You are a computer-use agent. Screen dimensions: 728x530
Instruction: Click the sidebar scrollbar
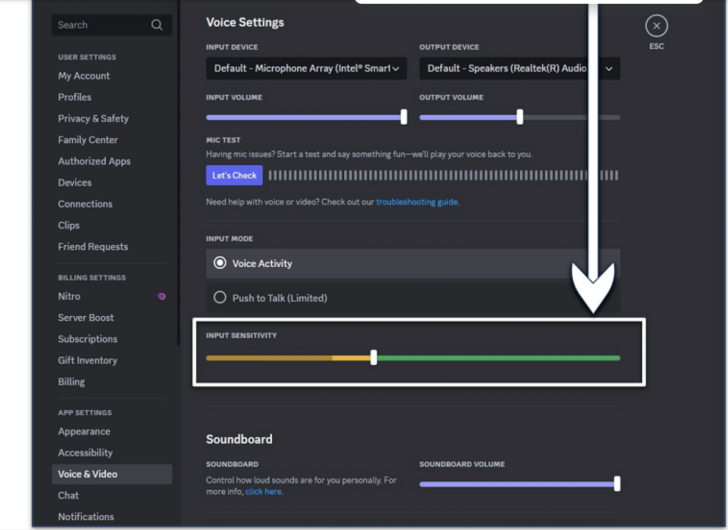(x=178, y=173)
